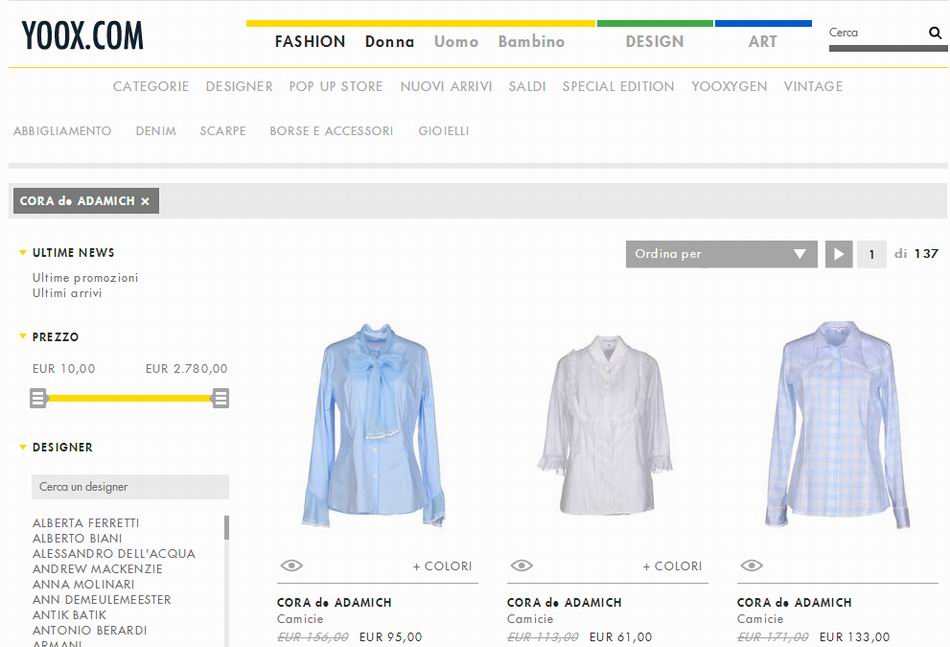Select ANN DEMEULEMEESTER designer
Image resolution: width=950 pixels, height=647 pixels.
click(102, 600)
